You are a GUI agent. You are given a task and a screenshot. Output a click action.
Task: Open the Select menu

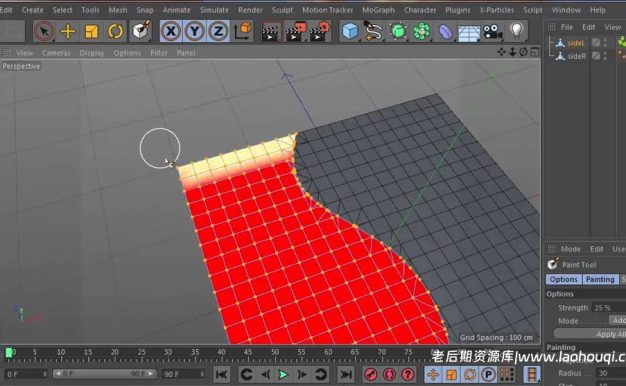(x=62, y=10)
